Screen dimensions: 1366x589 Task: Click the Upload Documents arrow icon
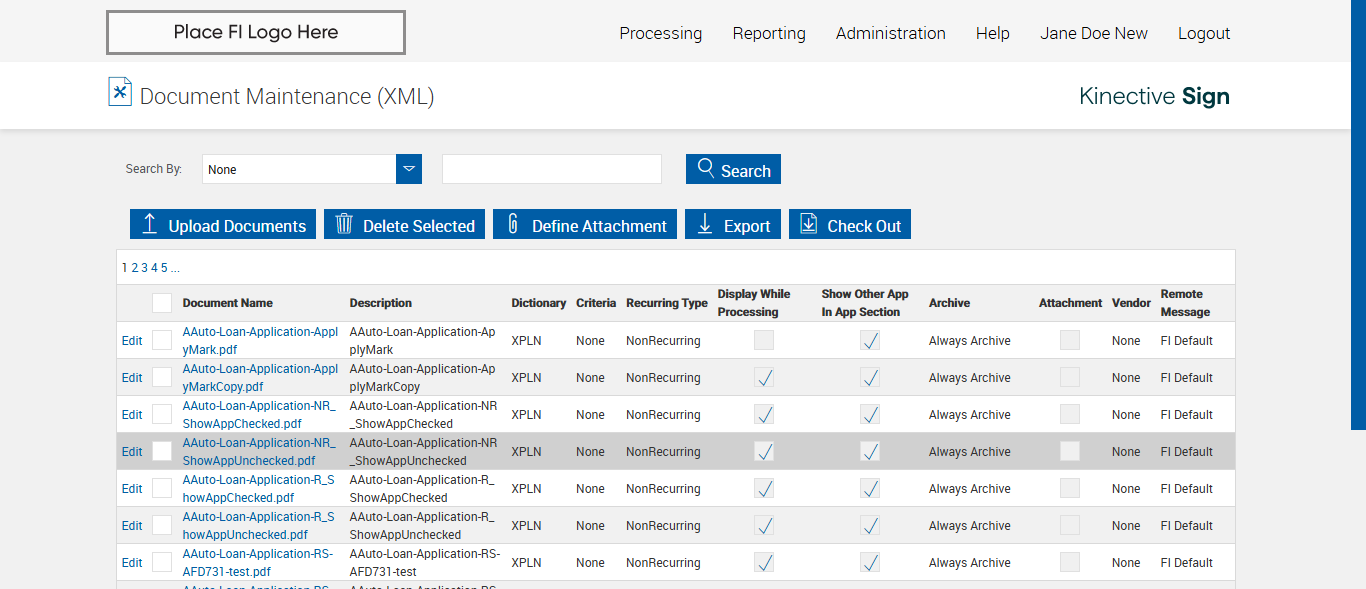(150, 225)
